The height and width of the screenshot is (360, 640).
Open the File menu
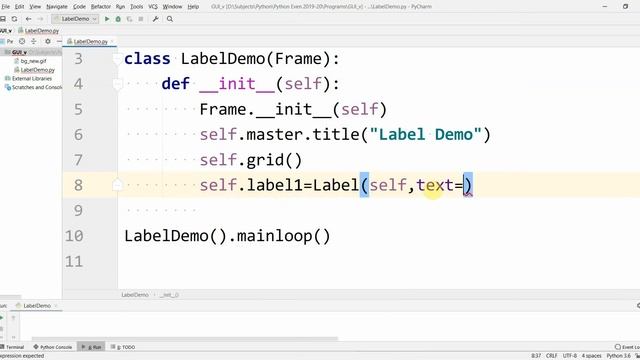click(x=5, y=7)
